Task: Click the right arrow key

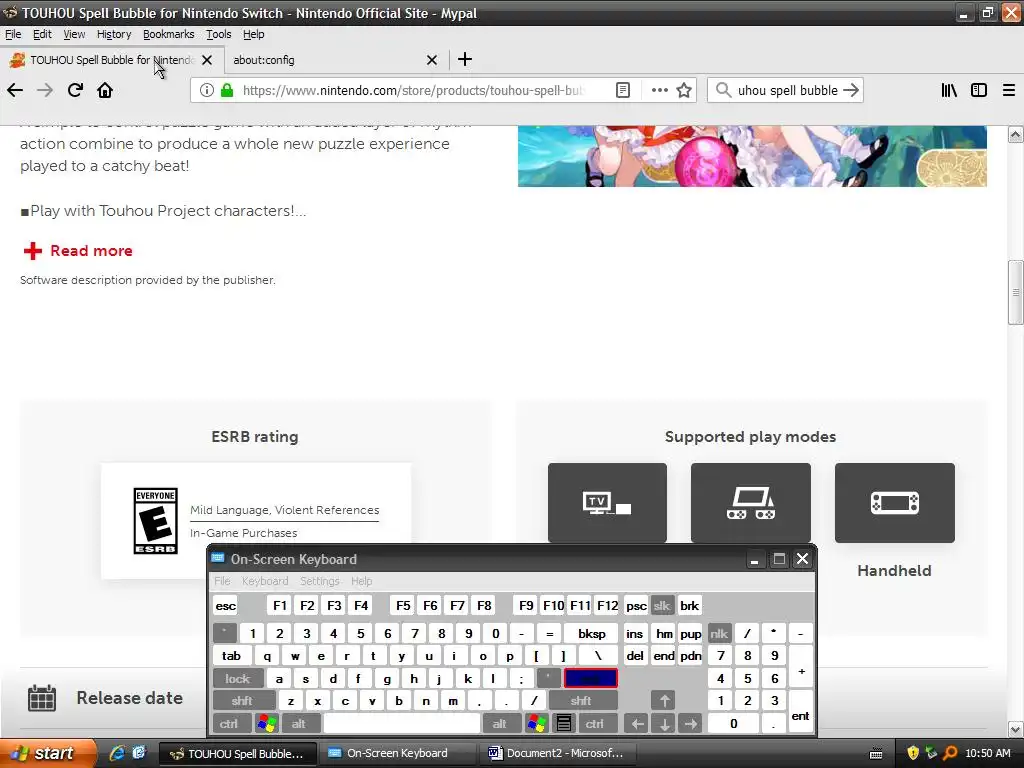Action: pos(690,724)
